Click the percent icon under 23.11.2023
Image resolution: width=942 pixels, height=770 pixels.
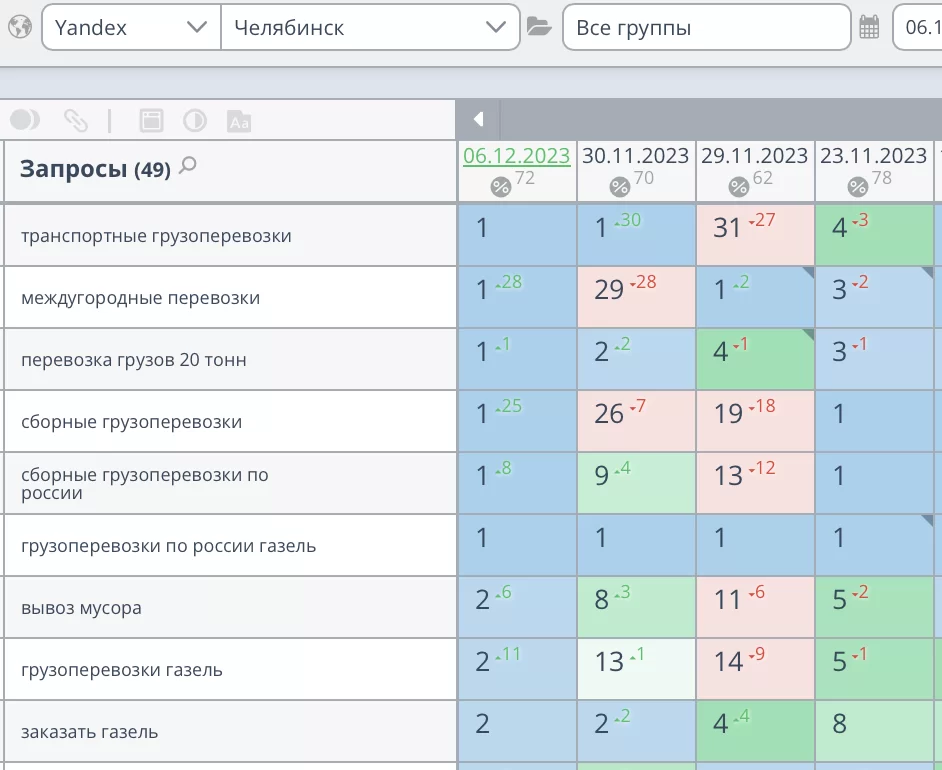pyautogui.click(x=857, y=186)
